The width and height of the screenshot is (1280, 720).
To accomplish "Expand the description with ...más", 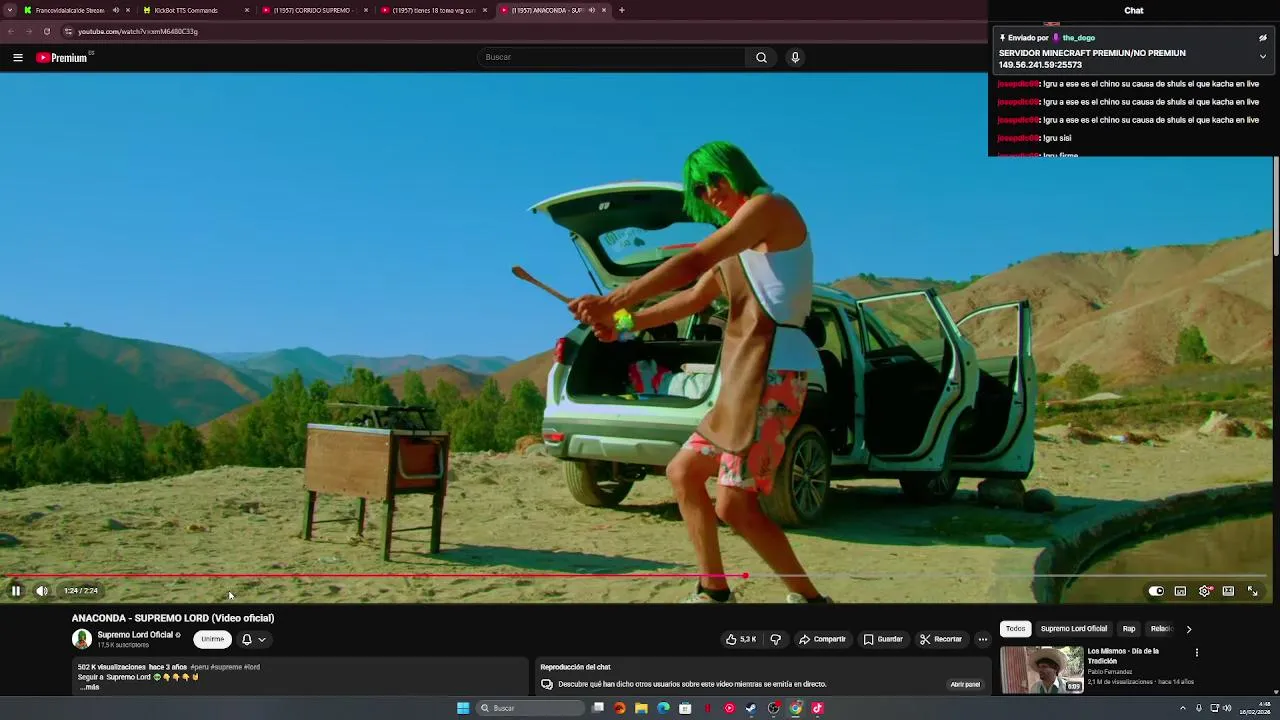I will [x=90, y=687].
